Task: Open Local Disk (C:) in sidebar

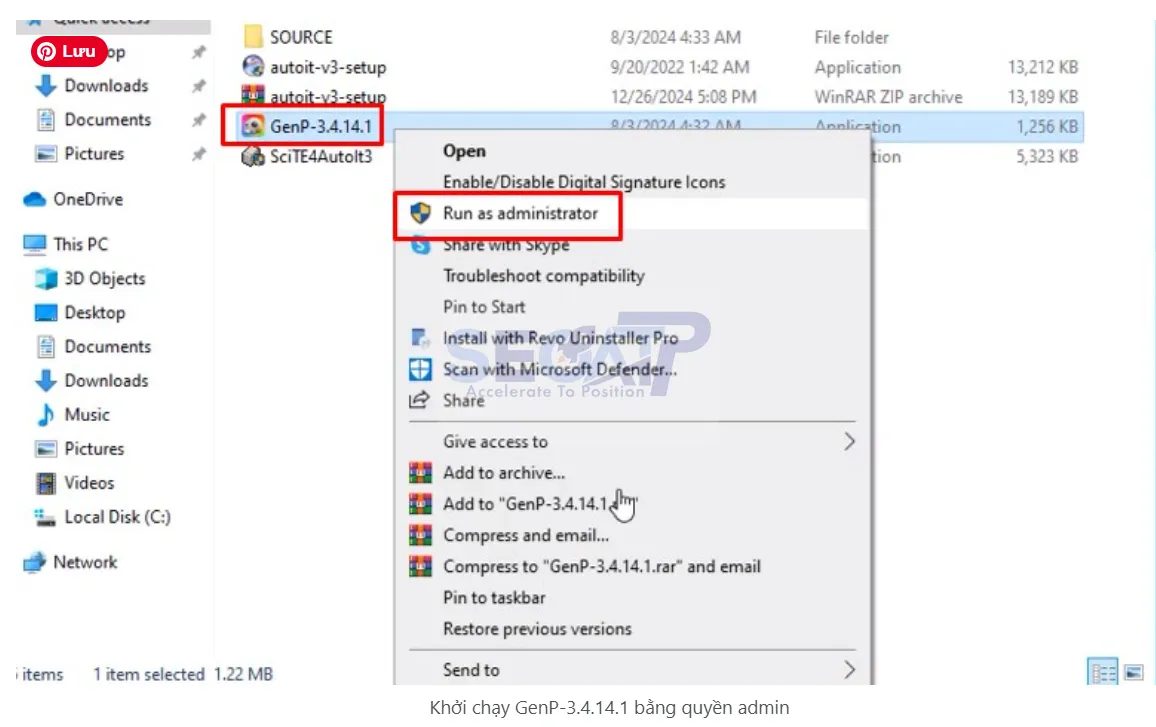Action: coord(117,517)
